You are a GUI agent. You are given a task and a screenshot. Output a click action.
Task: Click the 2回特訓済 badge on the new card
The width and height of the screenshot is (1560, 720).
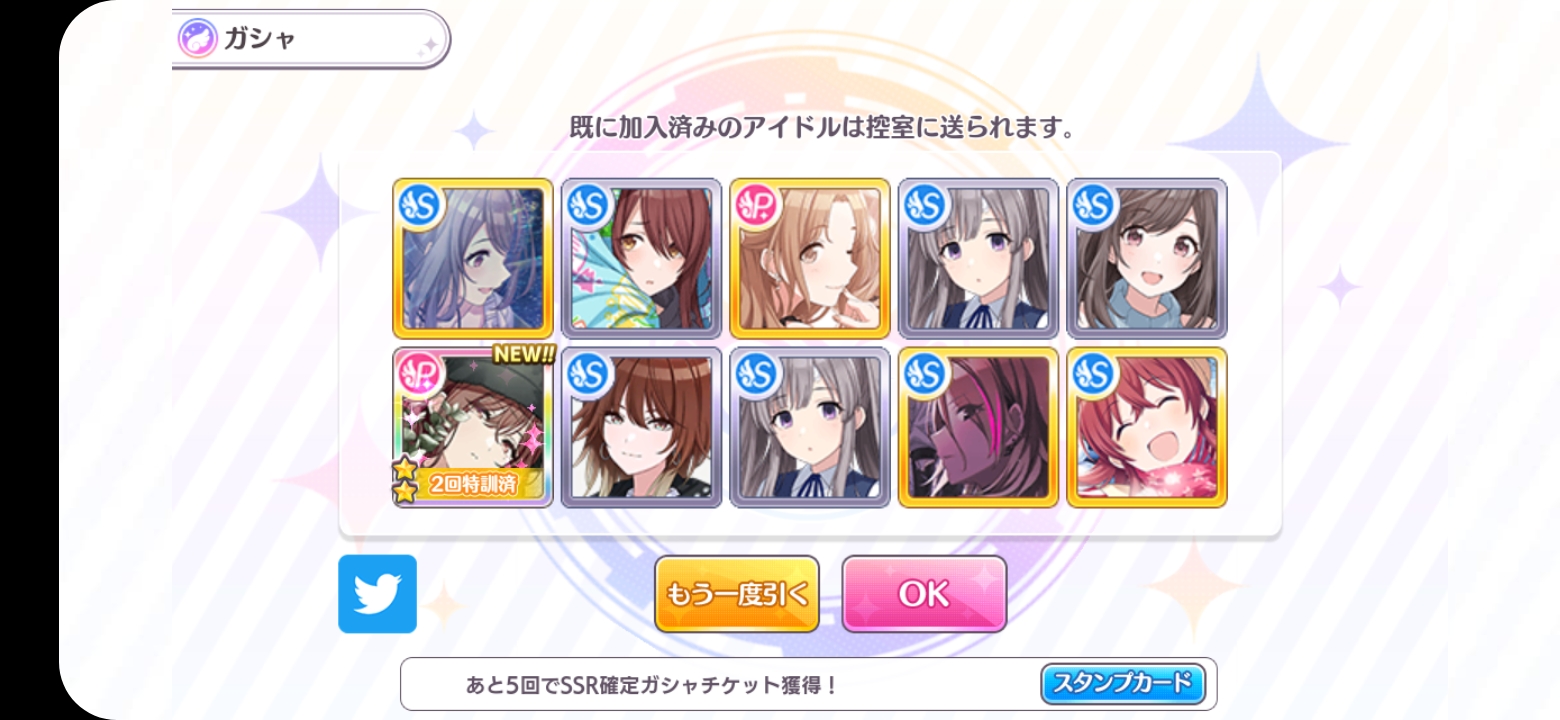point(474,485)
